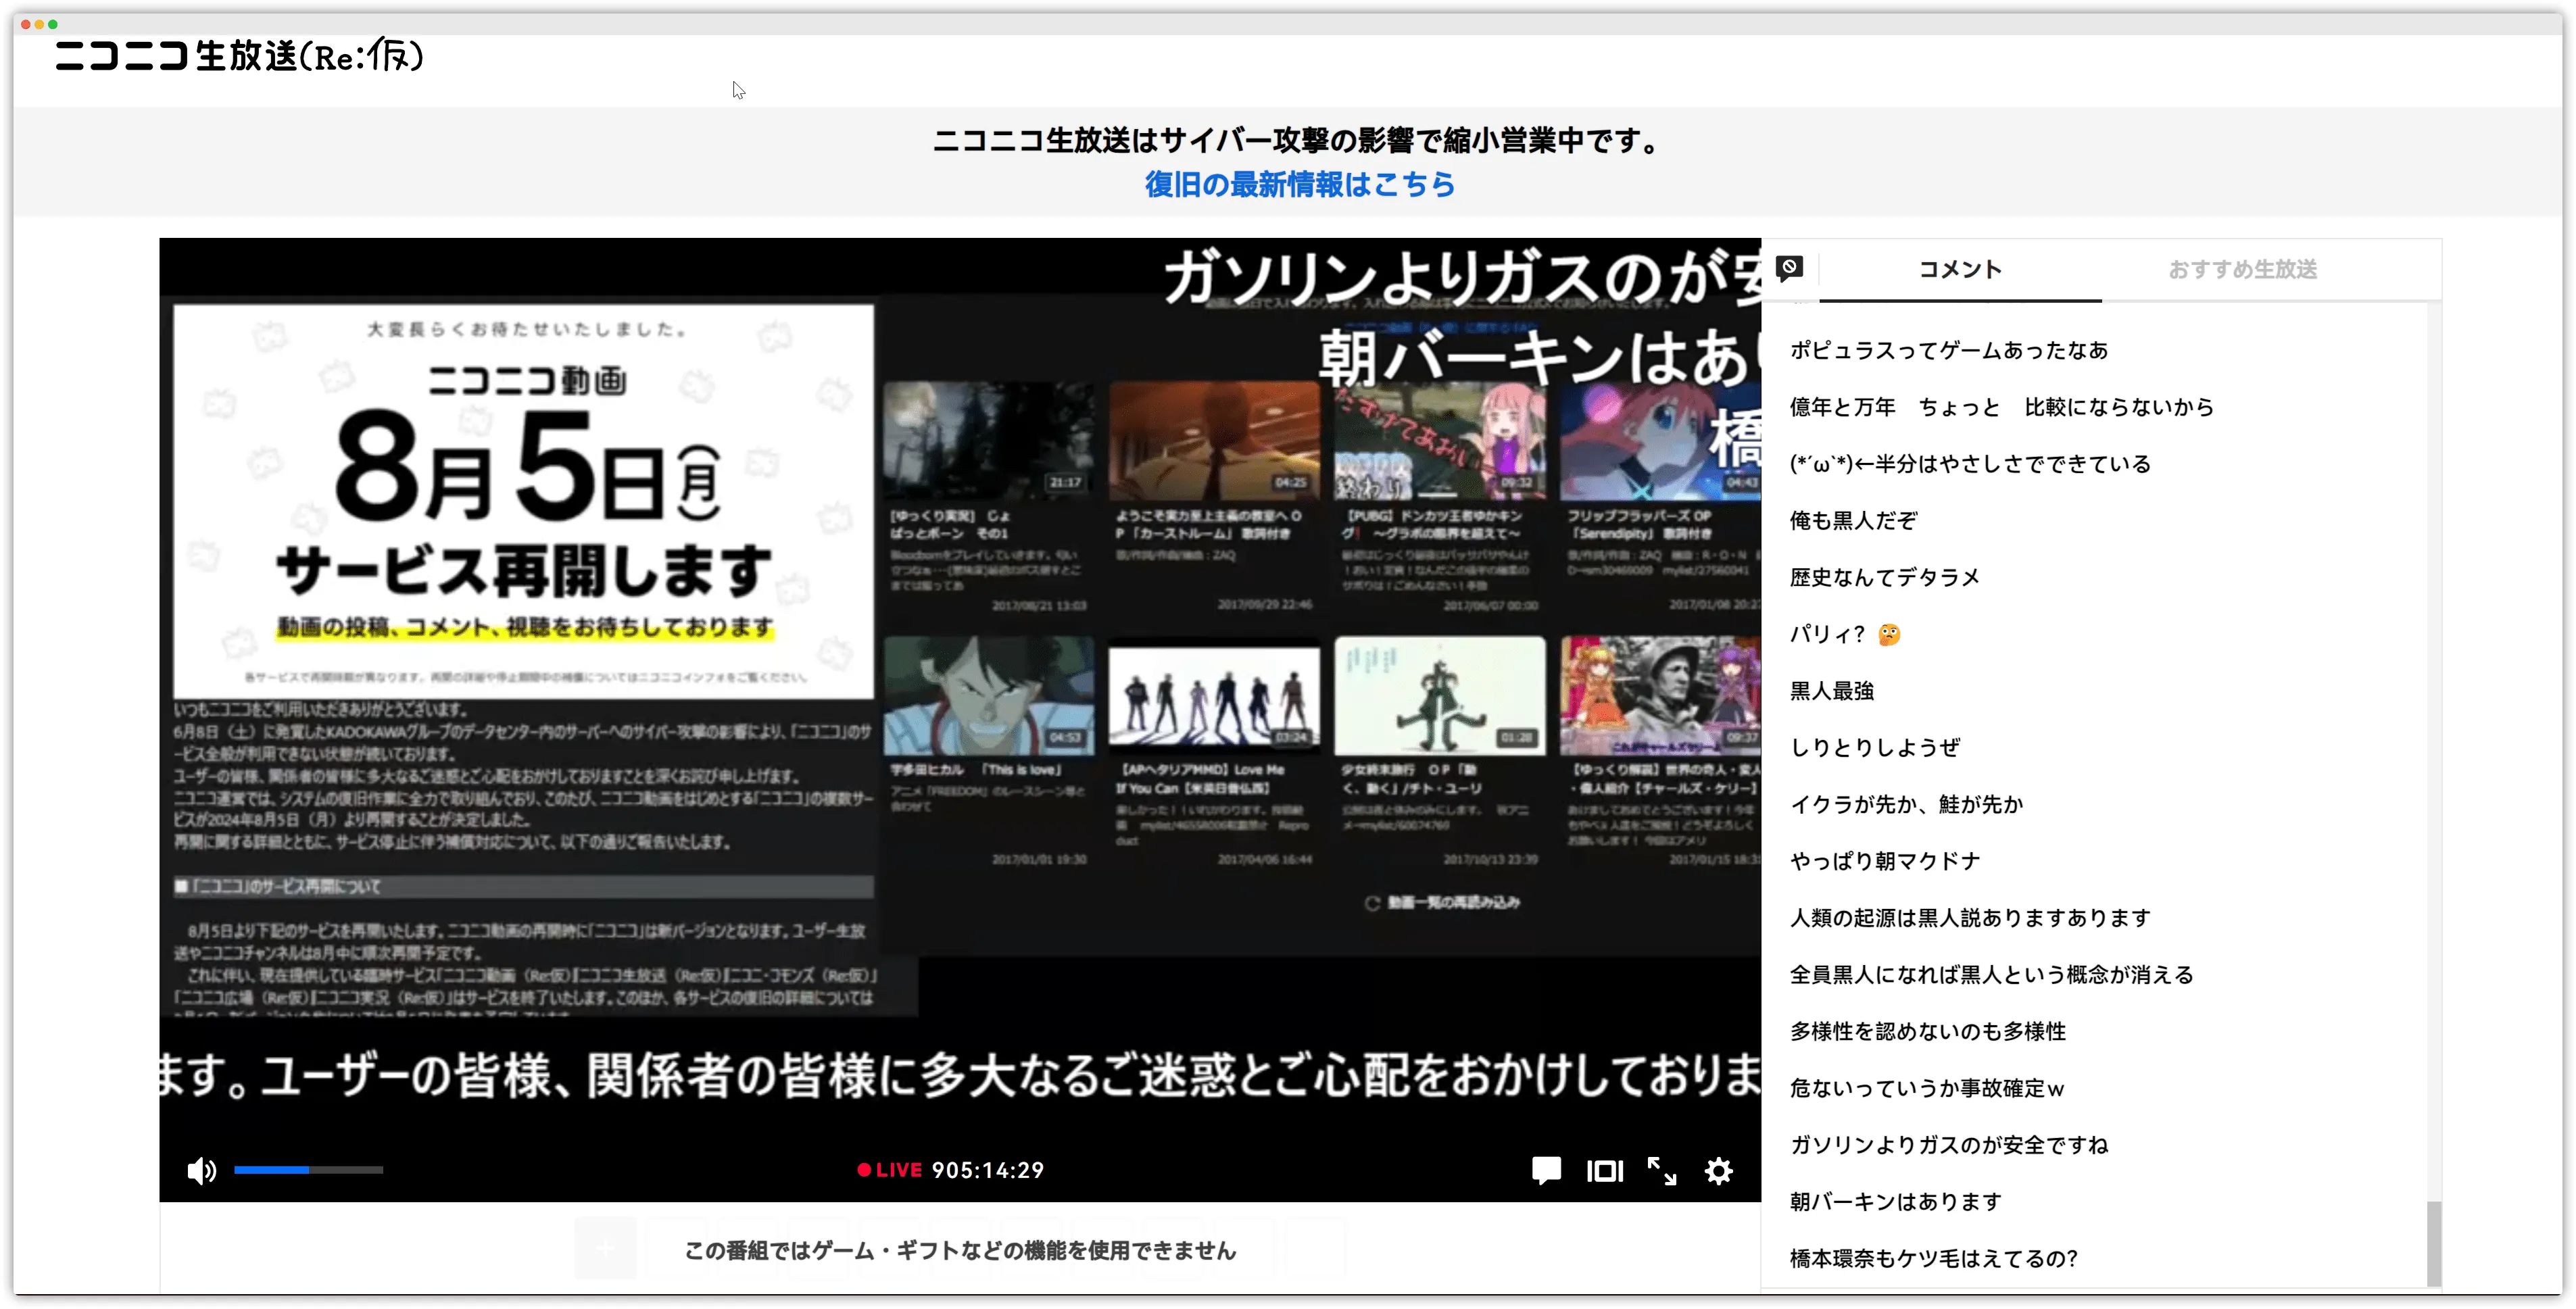Click comment 人類の起源は黒人説ありますあります
The width and height of the screenshot is (2576, 1309).
[1970, 918]
